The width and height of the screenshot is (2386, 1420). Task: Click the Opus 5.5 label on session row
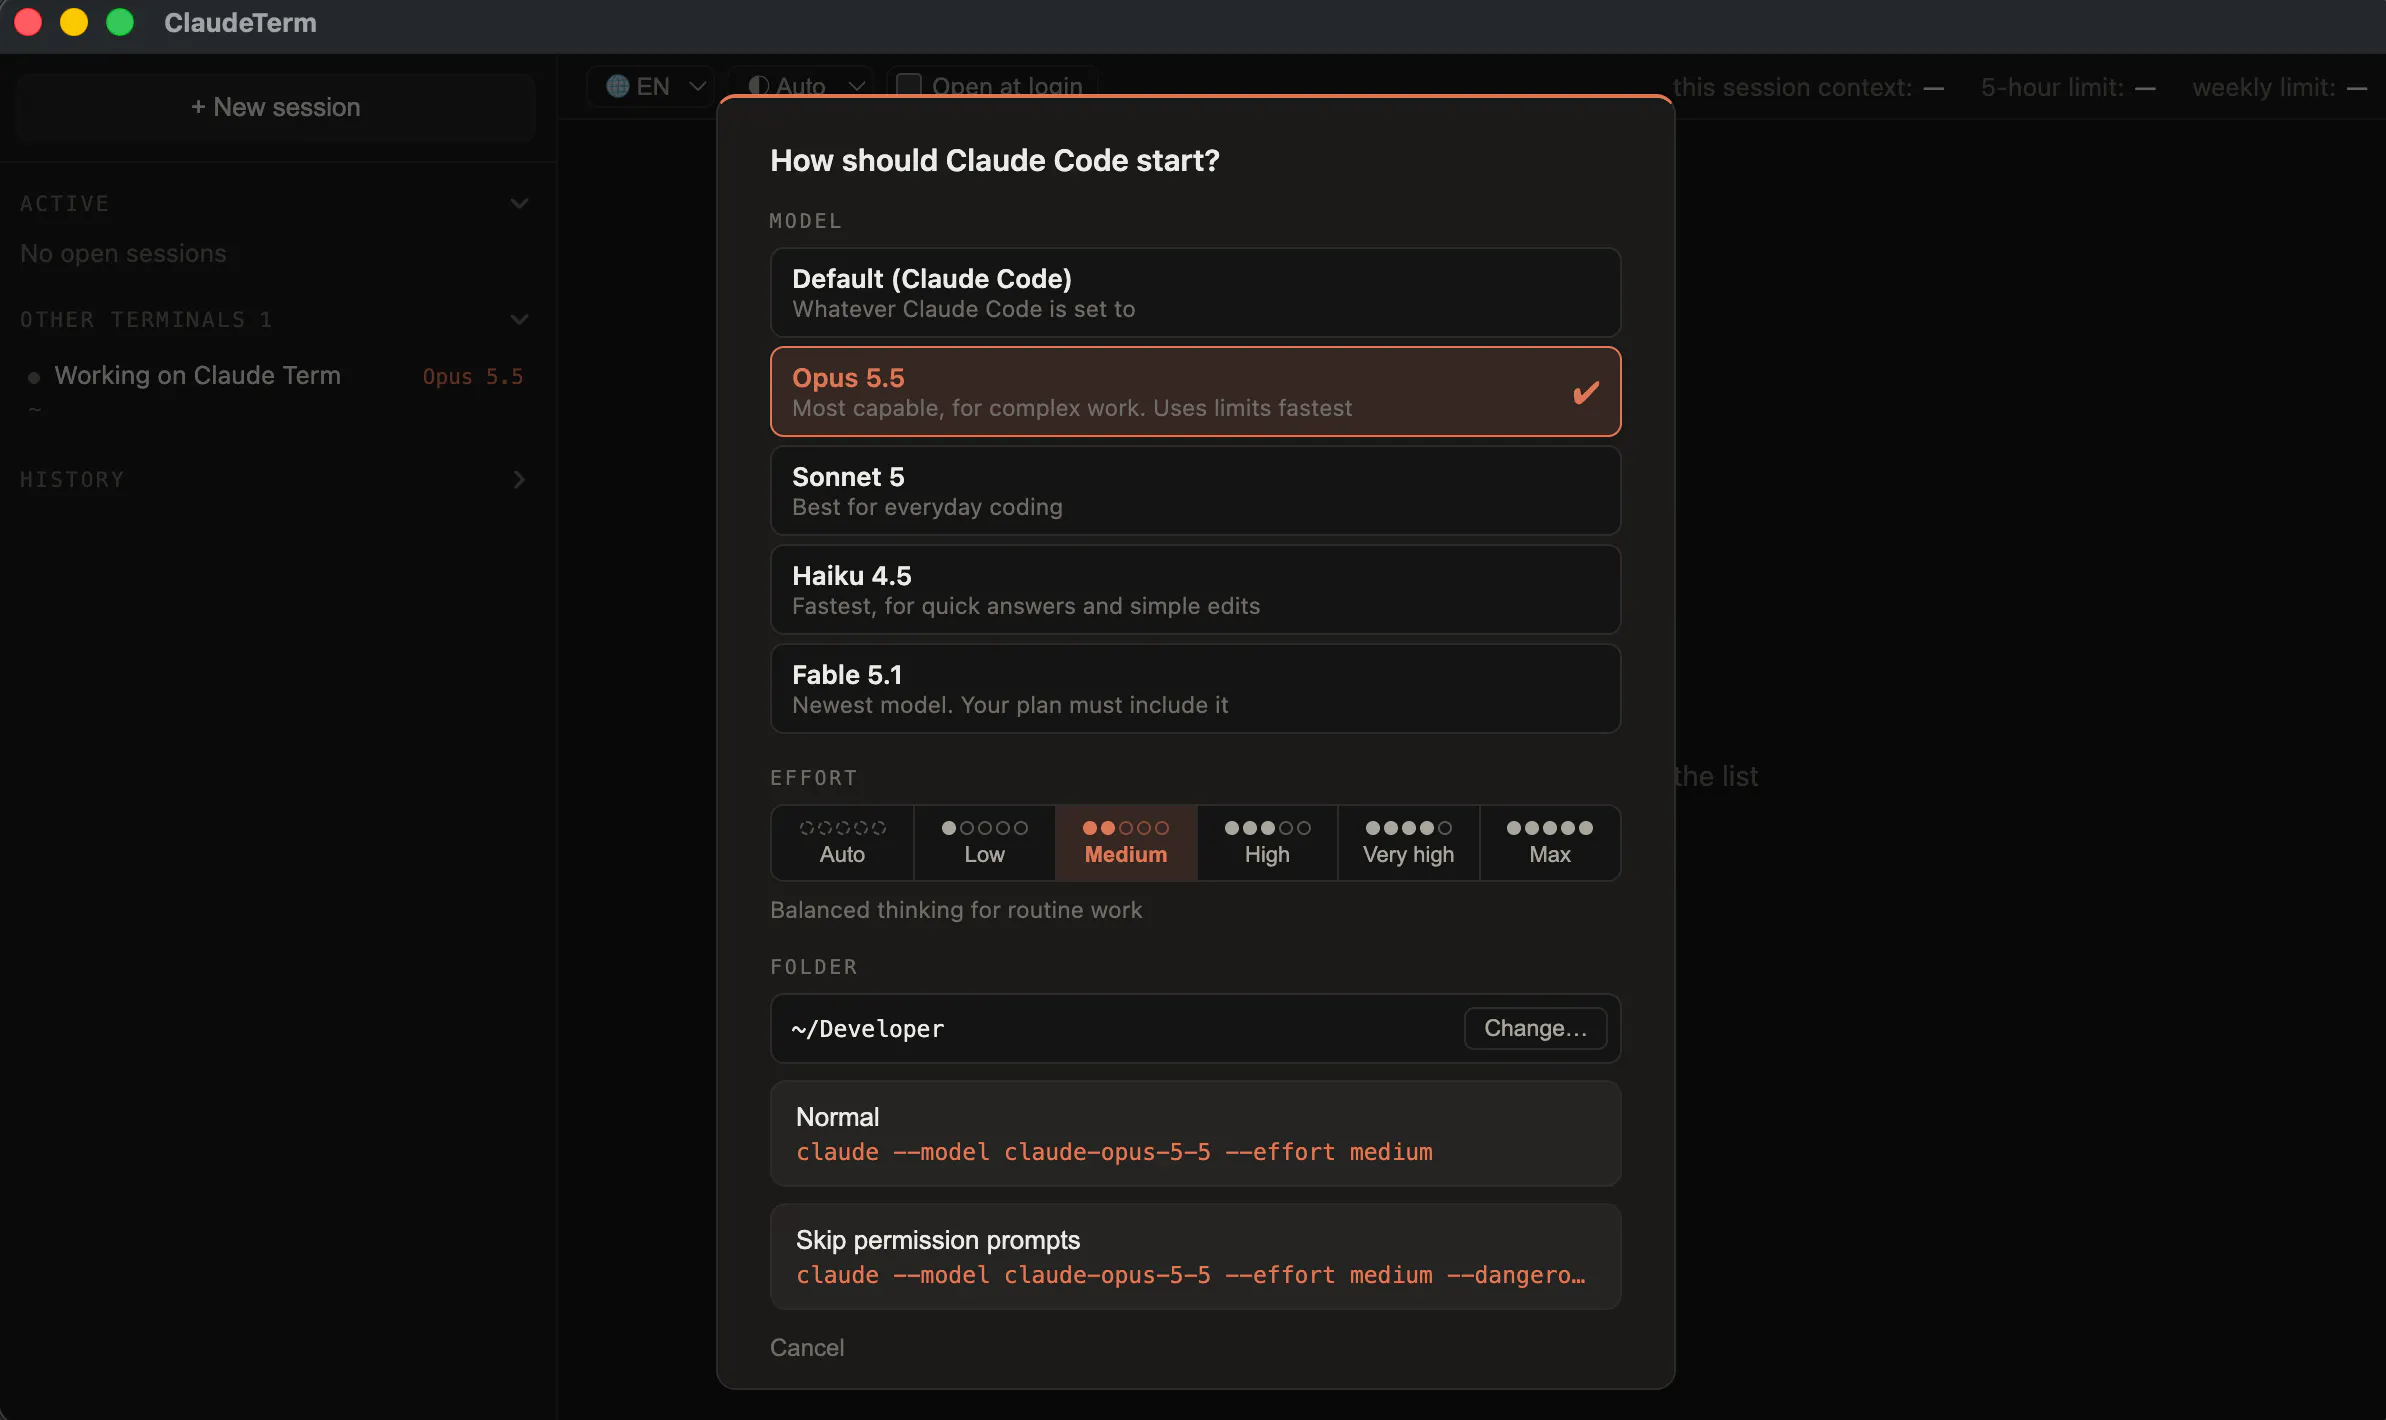tap(473, 377)
